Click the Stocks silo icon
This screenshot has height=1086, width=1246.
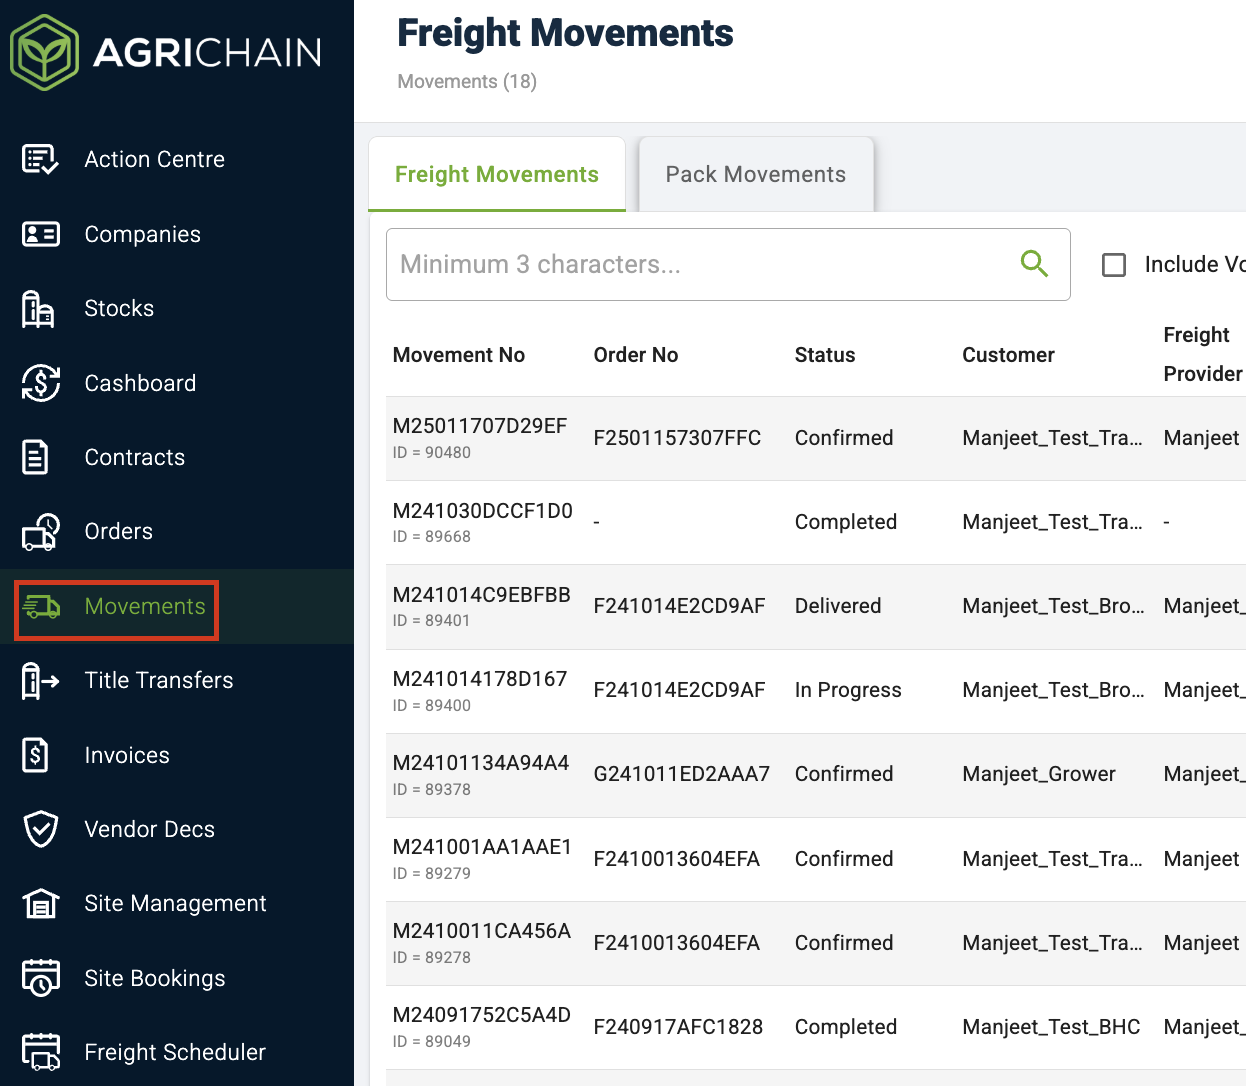pos(38,309)
